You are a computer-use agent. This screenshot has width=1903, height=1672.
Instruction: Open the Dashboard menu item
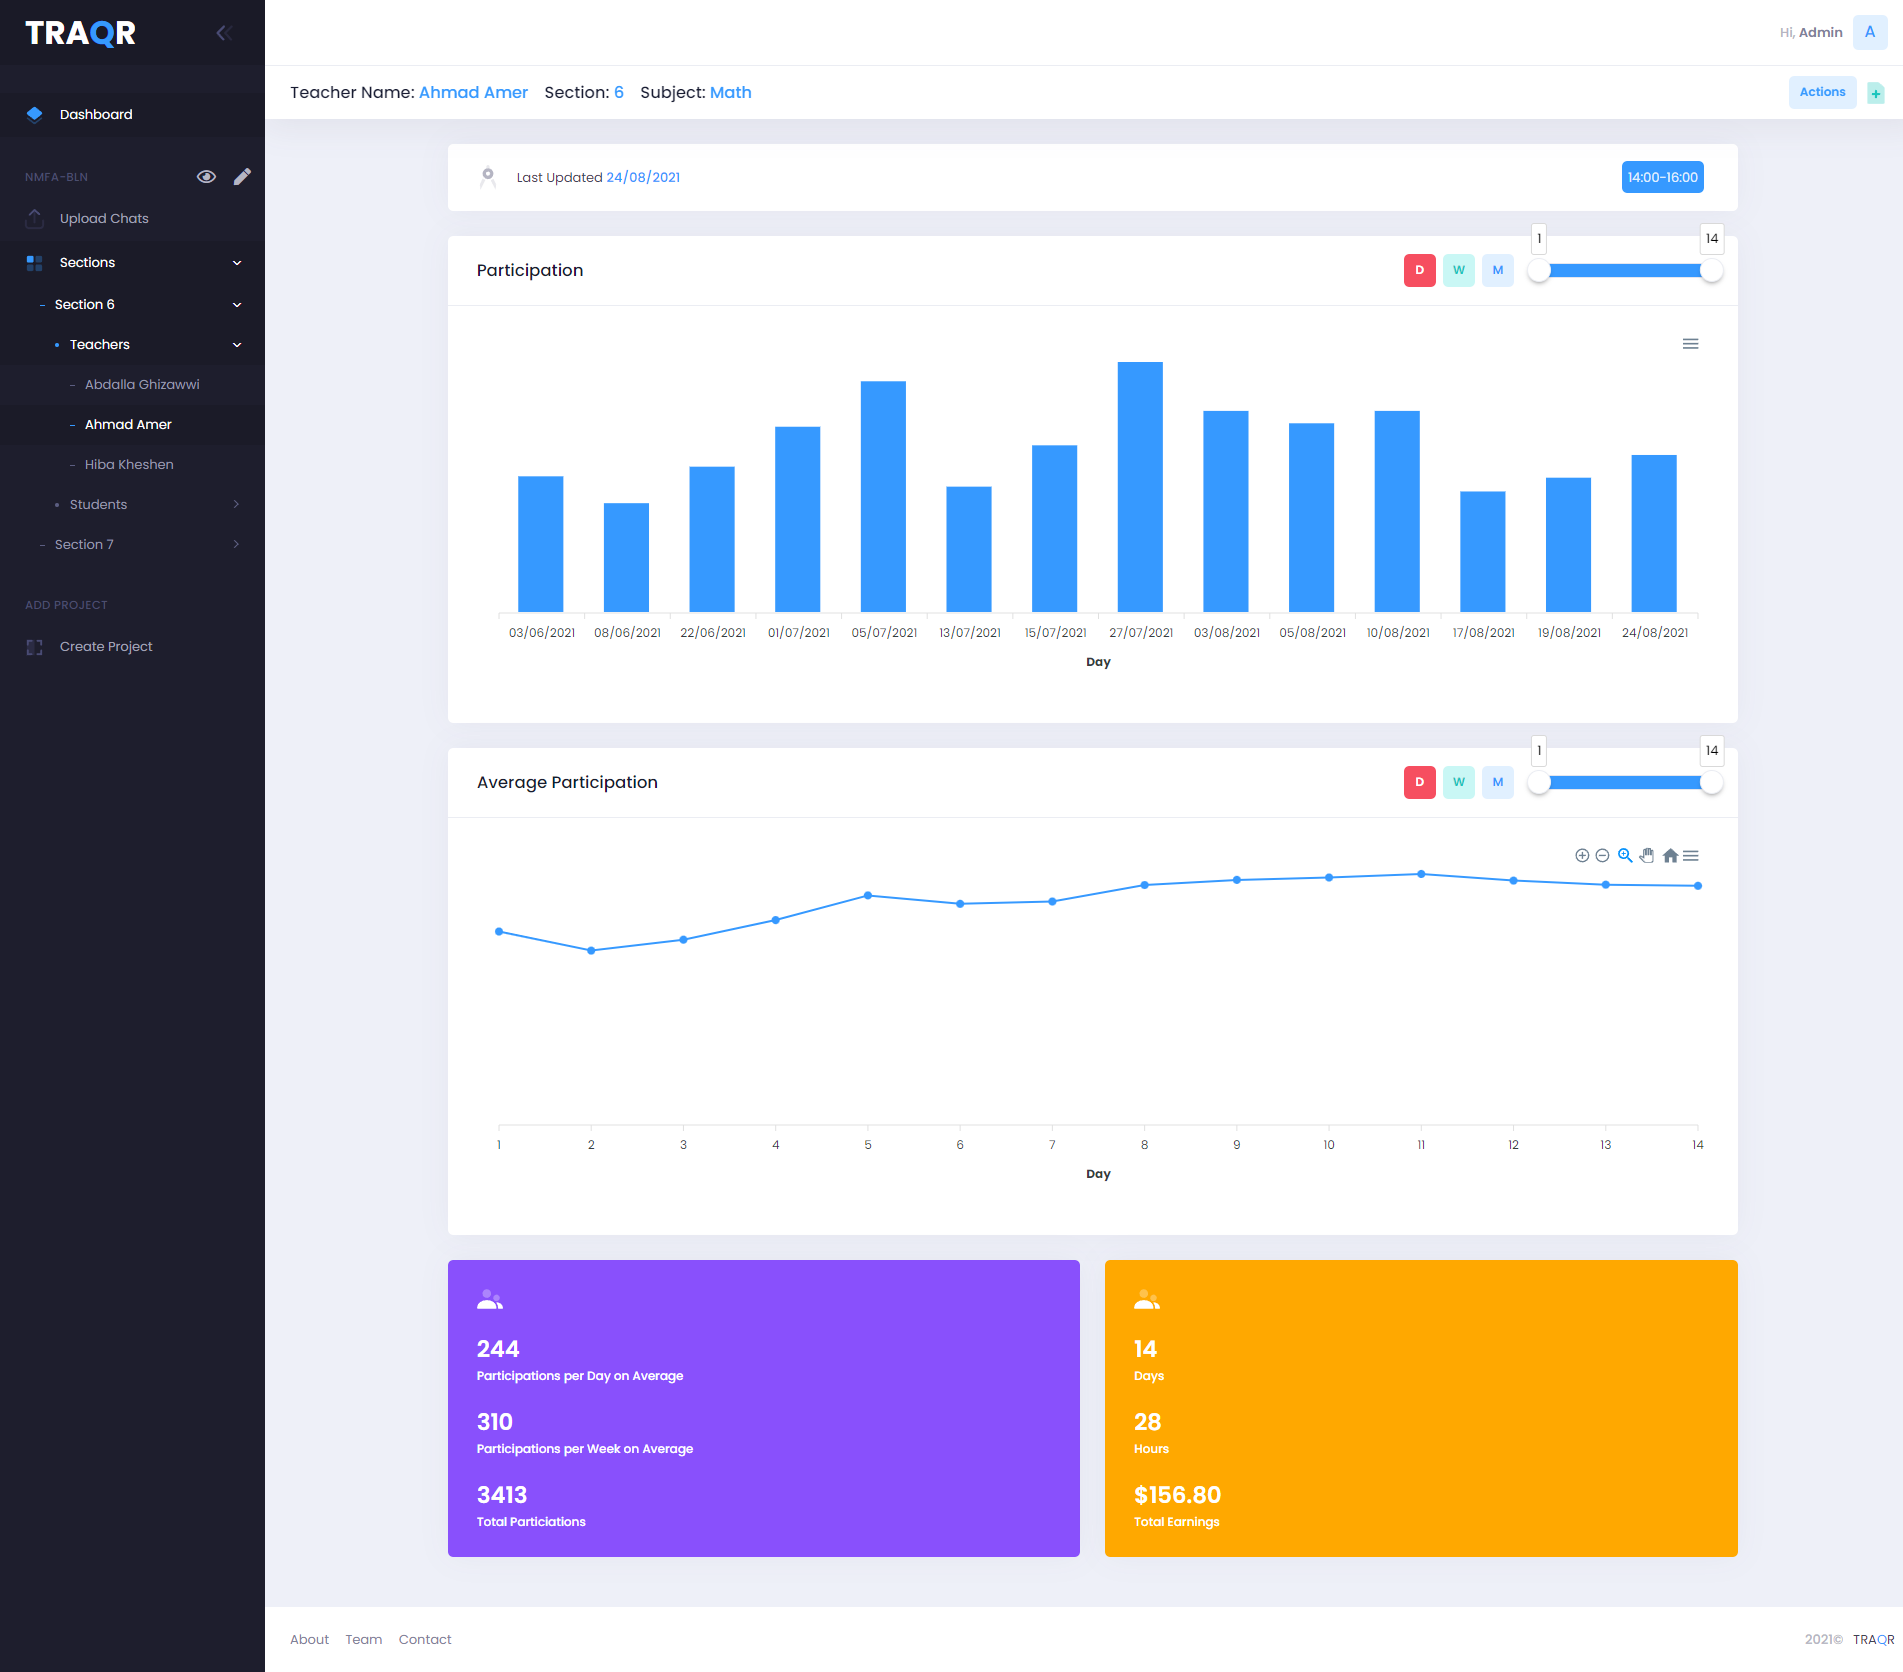pos(132,115)
